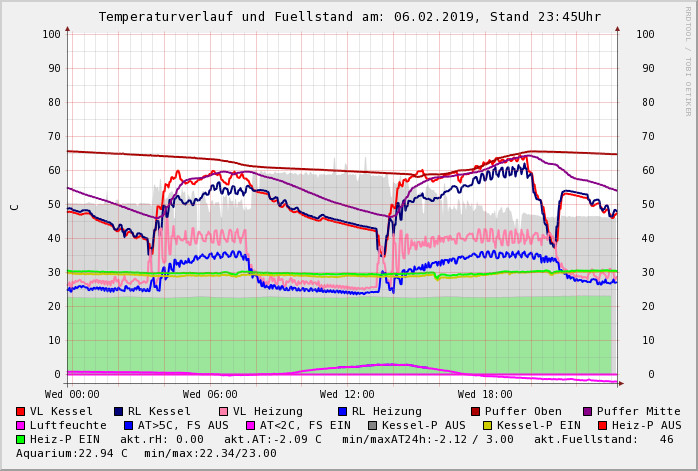Select the purple Puffer Mitte legend swatch
The width and height of the screenshot is (698, 471).
tap(588, 411)
